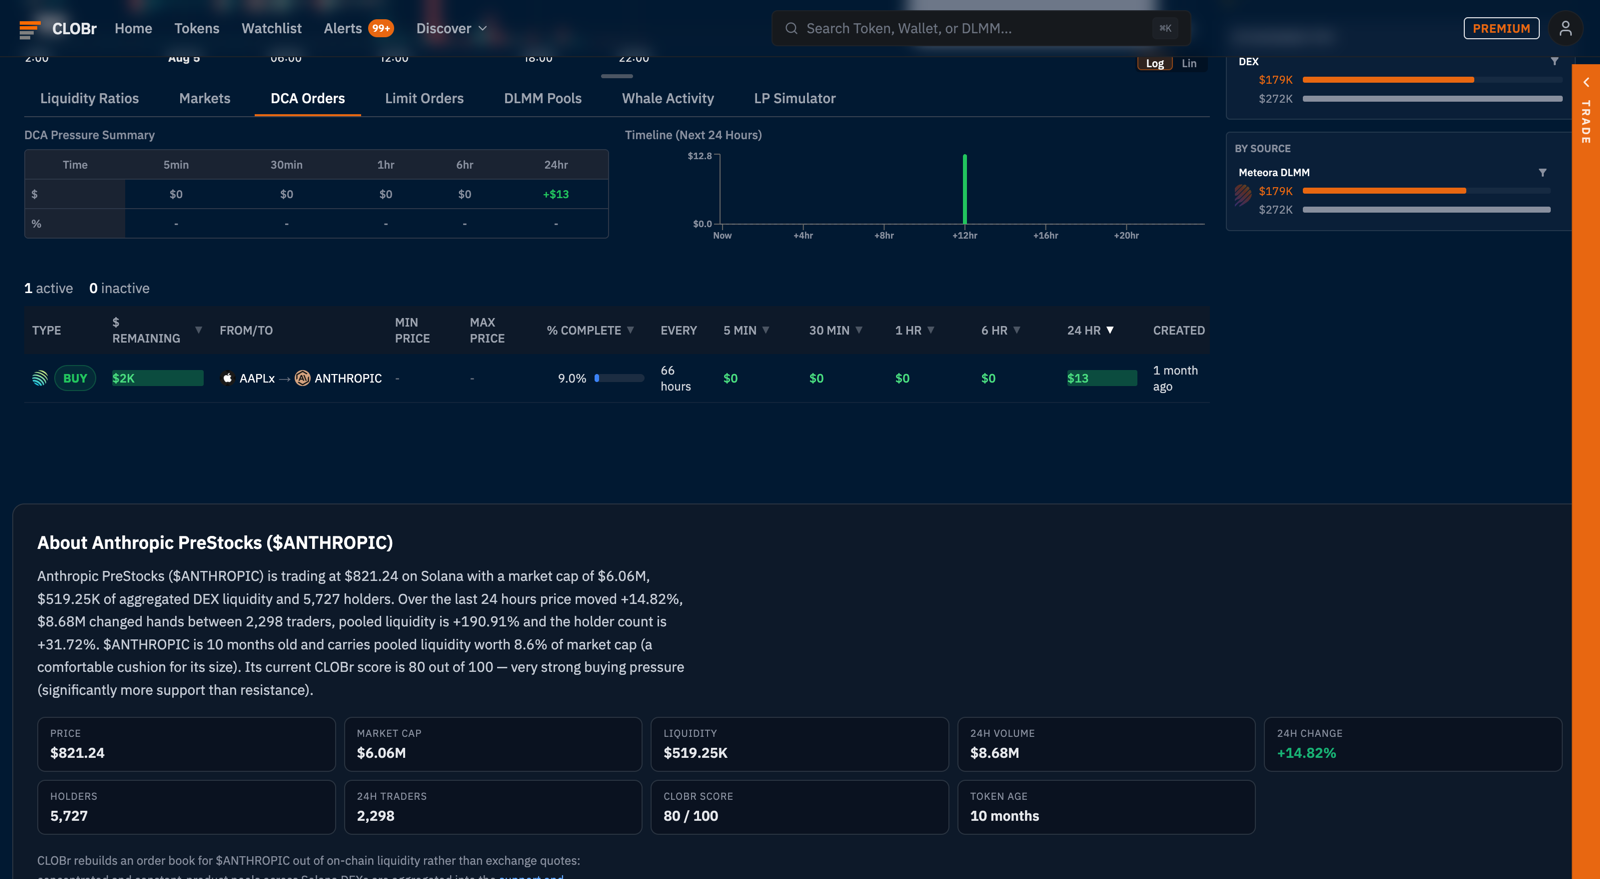
Task: Open the Whale Activity tab
Action: (x=668, y=98)
